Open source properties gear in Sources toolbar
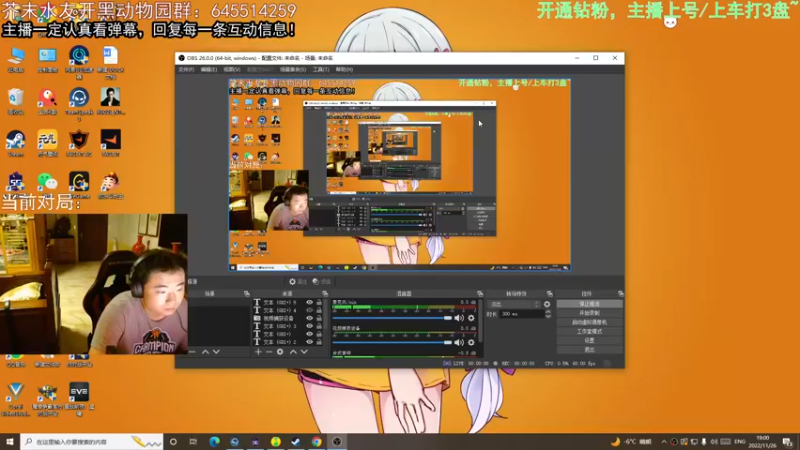This screenshot has height=450, width=800. 280,352
